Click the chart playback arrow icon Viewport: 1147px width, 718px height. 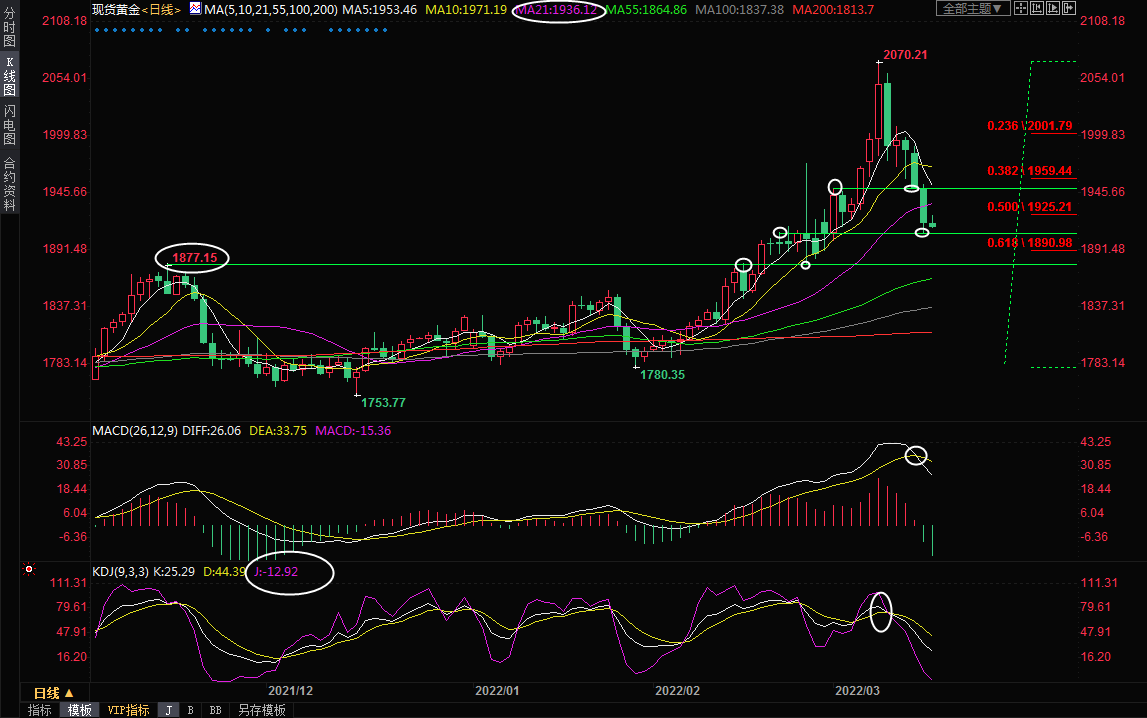pos(1053,8)
